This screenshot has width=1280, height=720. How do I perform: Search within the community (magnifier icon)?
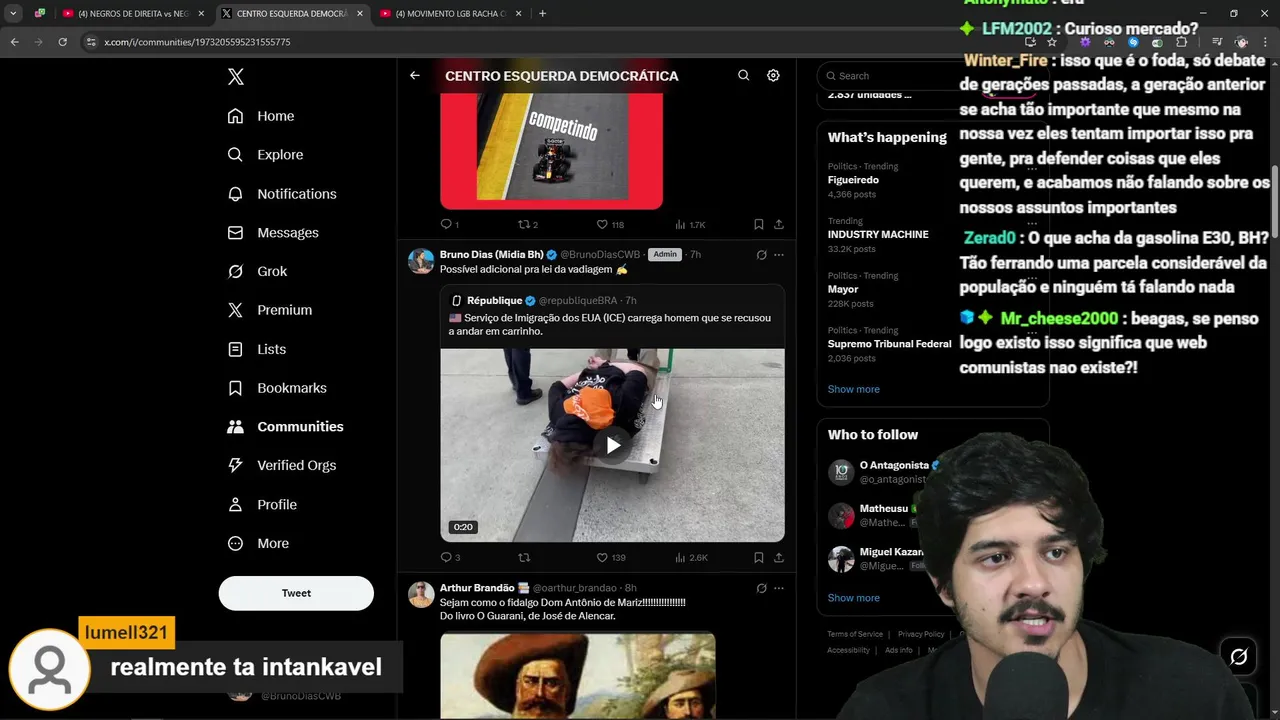(x=743, y=76)
